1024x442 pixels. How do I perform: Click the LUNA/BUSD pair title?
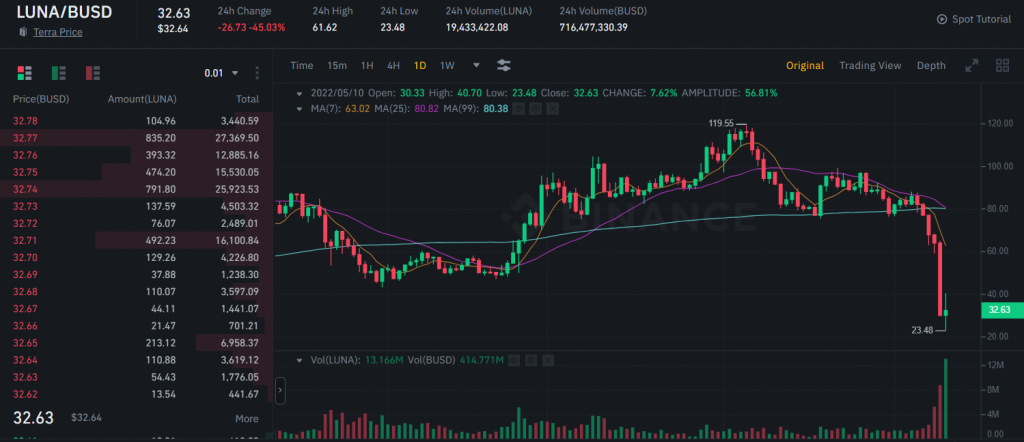(x=64, y=12)
